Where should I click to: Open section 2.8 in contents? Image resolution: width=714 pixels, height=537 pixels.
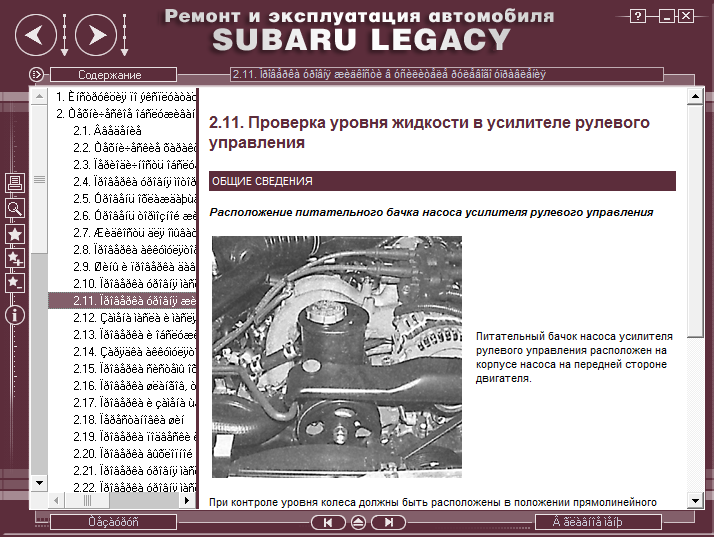[x=134, y=250]
